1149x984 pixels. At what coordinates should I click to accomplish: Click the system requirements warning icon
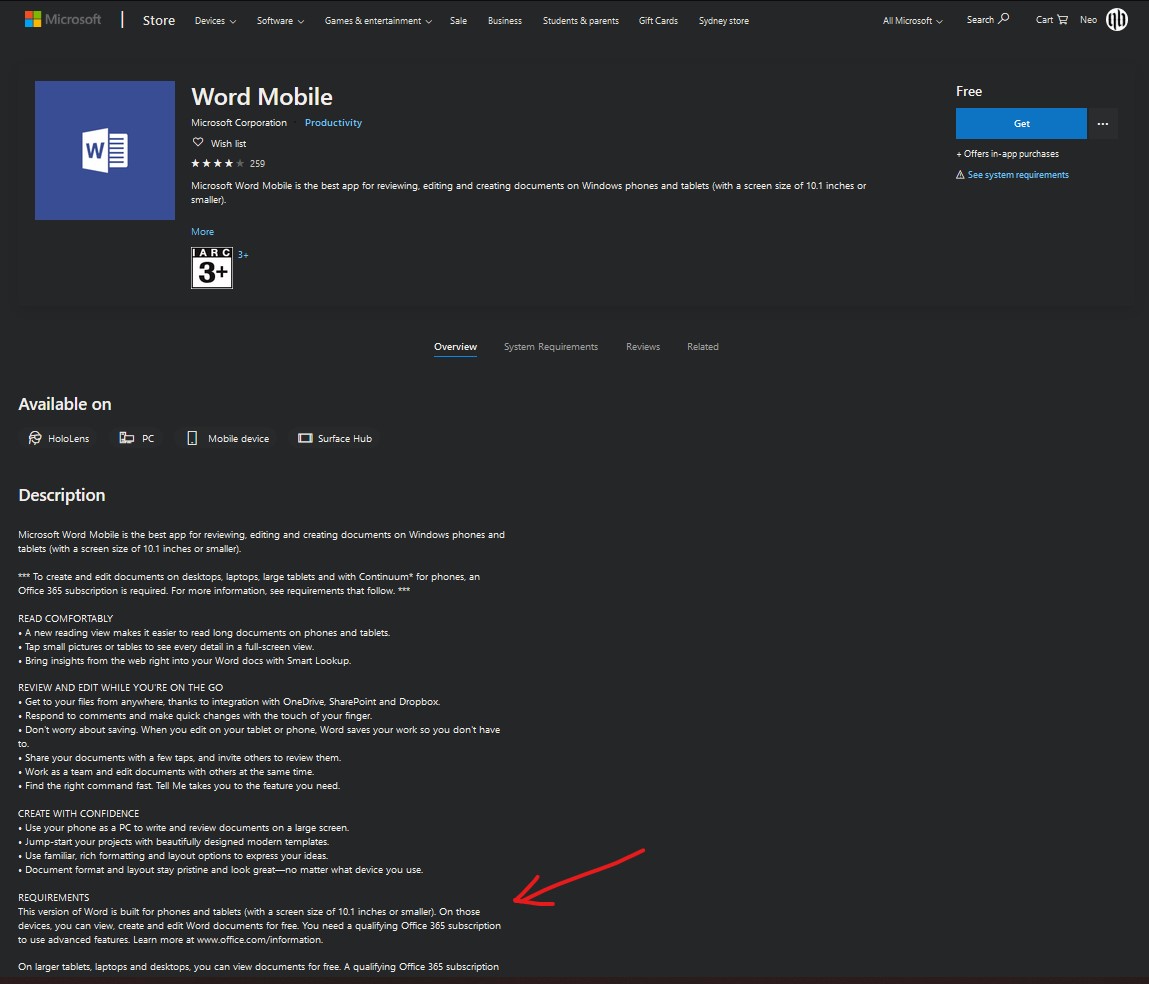pyautogui.click(x=960, y=174)
